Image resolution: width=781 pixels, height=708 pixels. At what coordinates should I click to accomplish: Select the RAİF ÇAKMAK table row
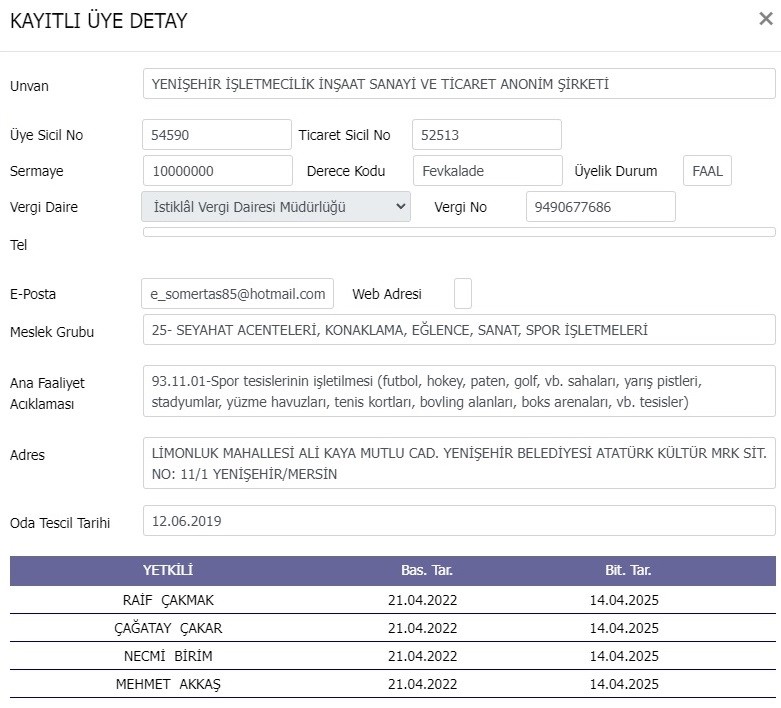392,600
